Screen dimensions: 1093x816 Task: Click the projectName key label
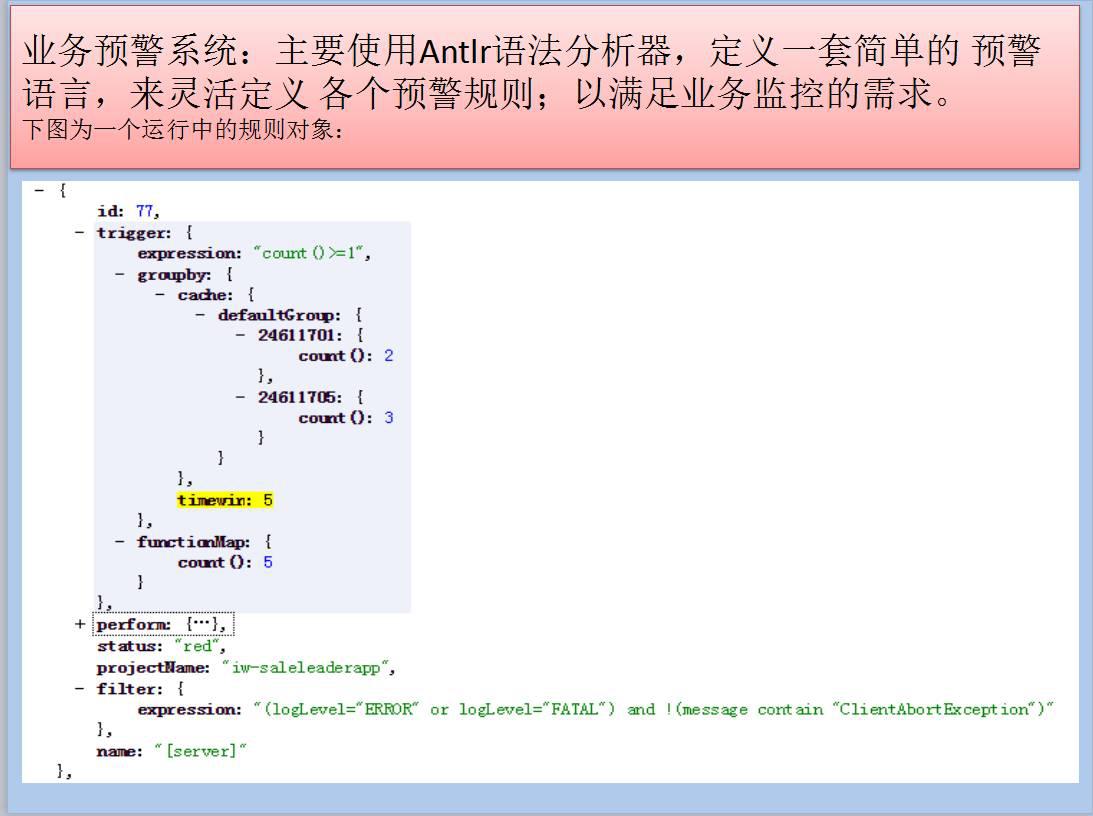[153, 668]
